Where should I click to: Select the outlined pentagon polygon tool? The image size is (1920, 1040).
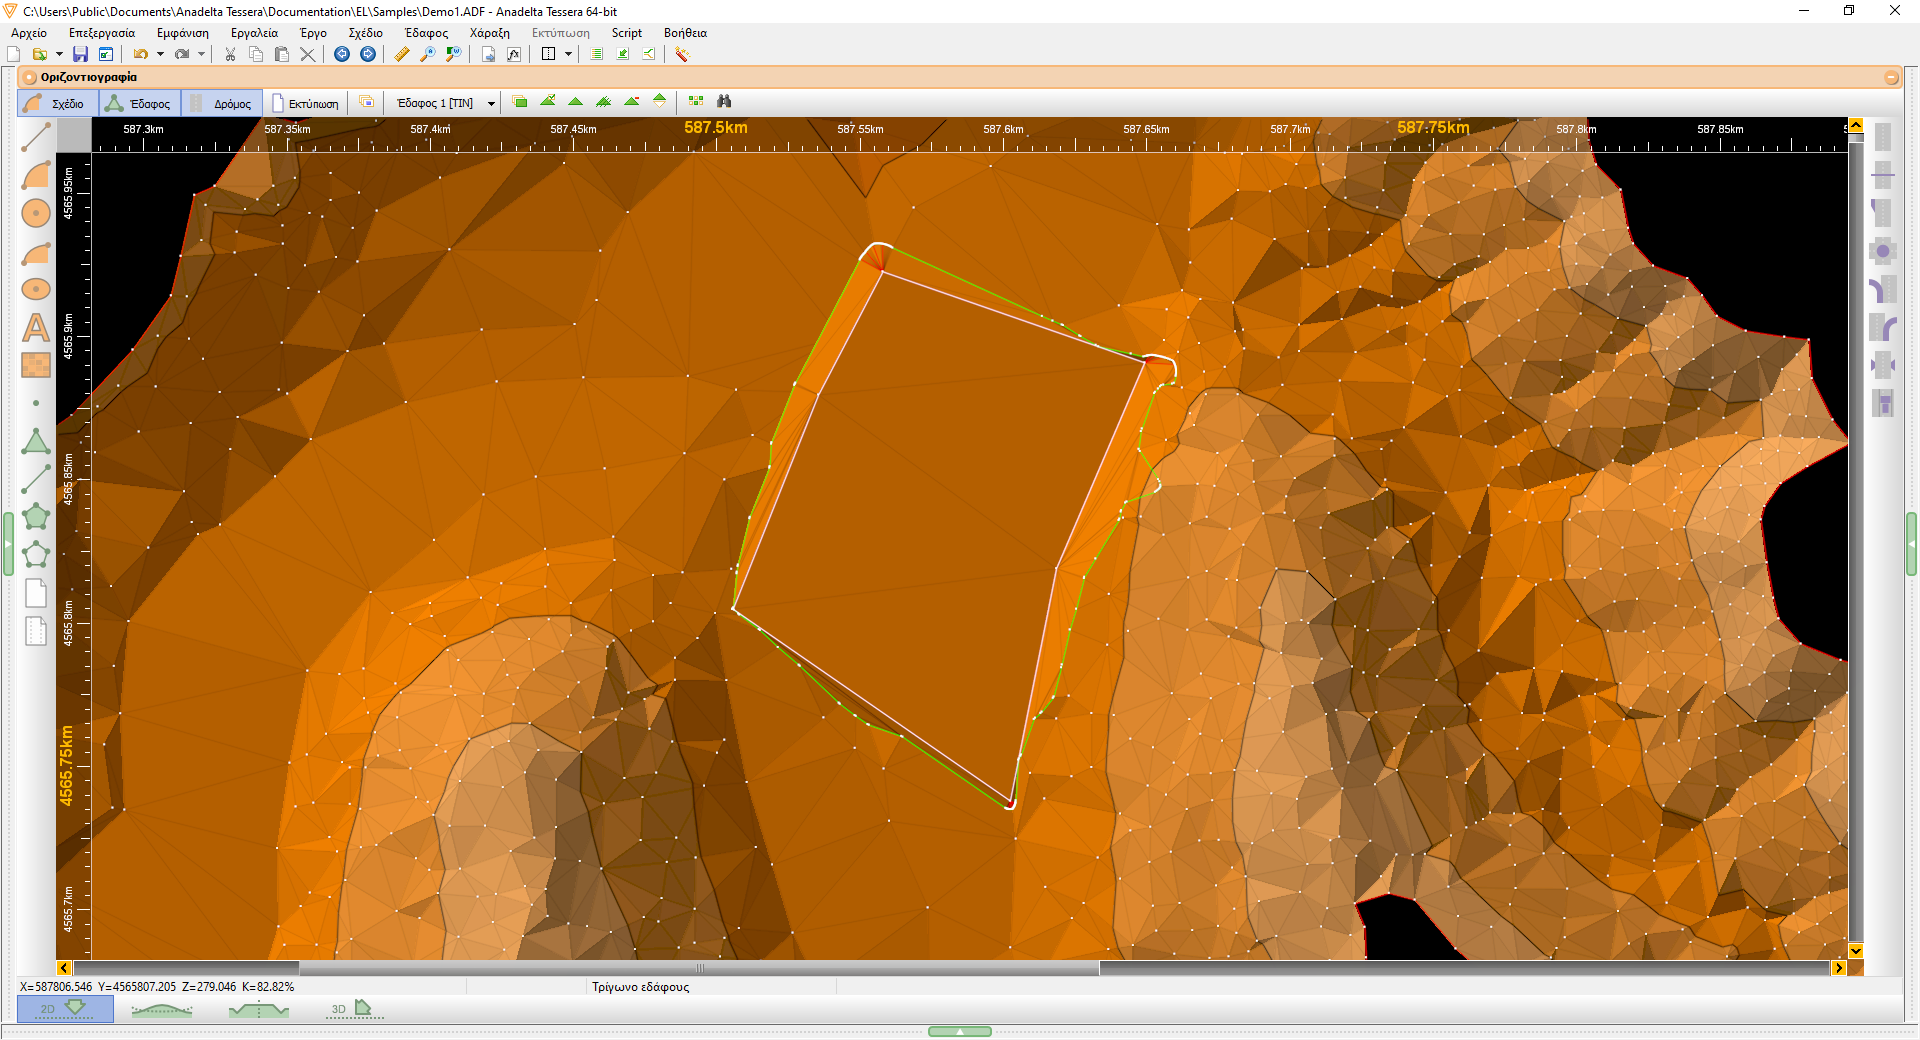click(x=36, y=555)
